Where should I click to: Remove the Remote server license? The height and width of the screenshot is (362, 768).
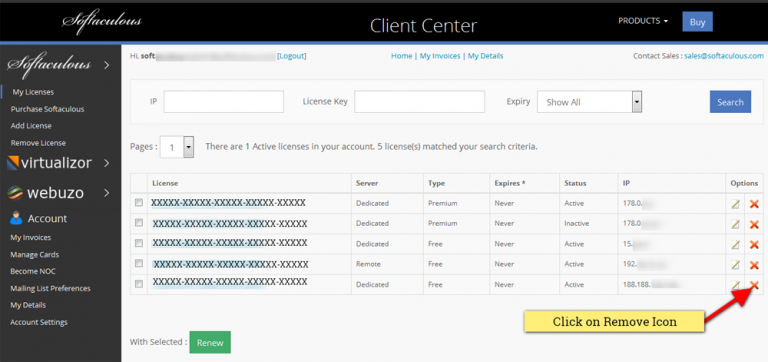(754, 265)
